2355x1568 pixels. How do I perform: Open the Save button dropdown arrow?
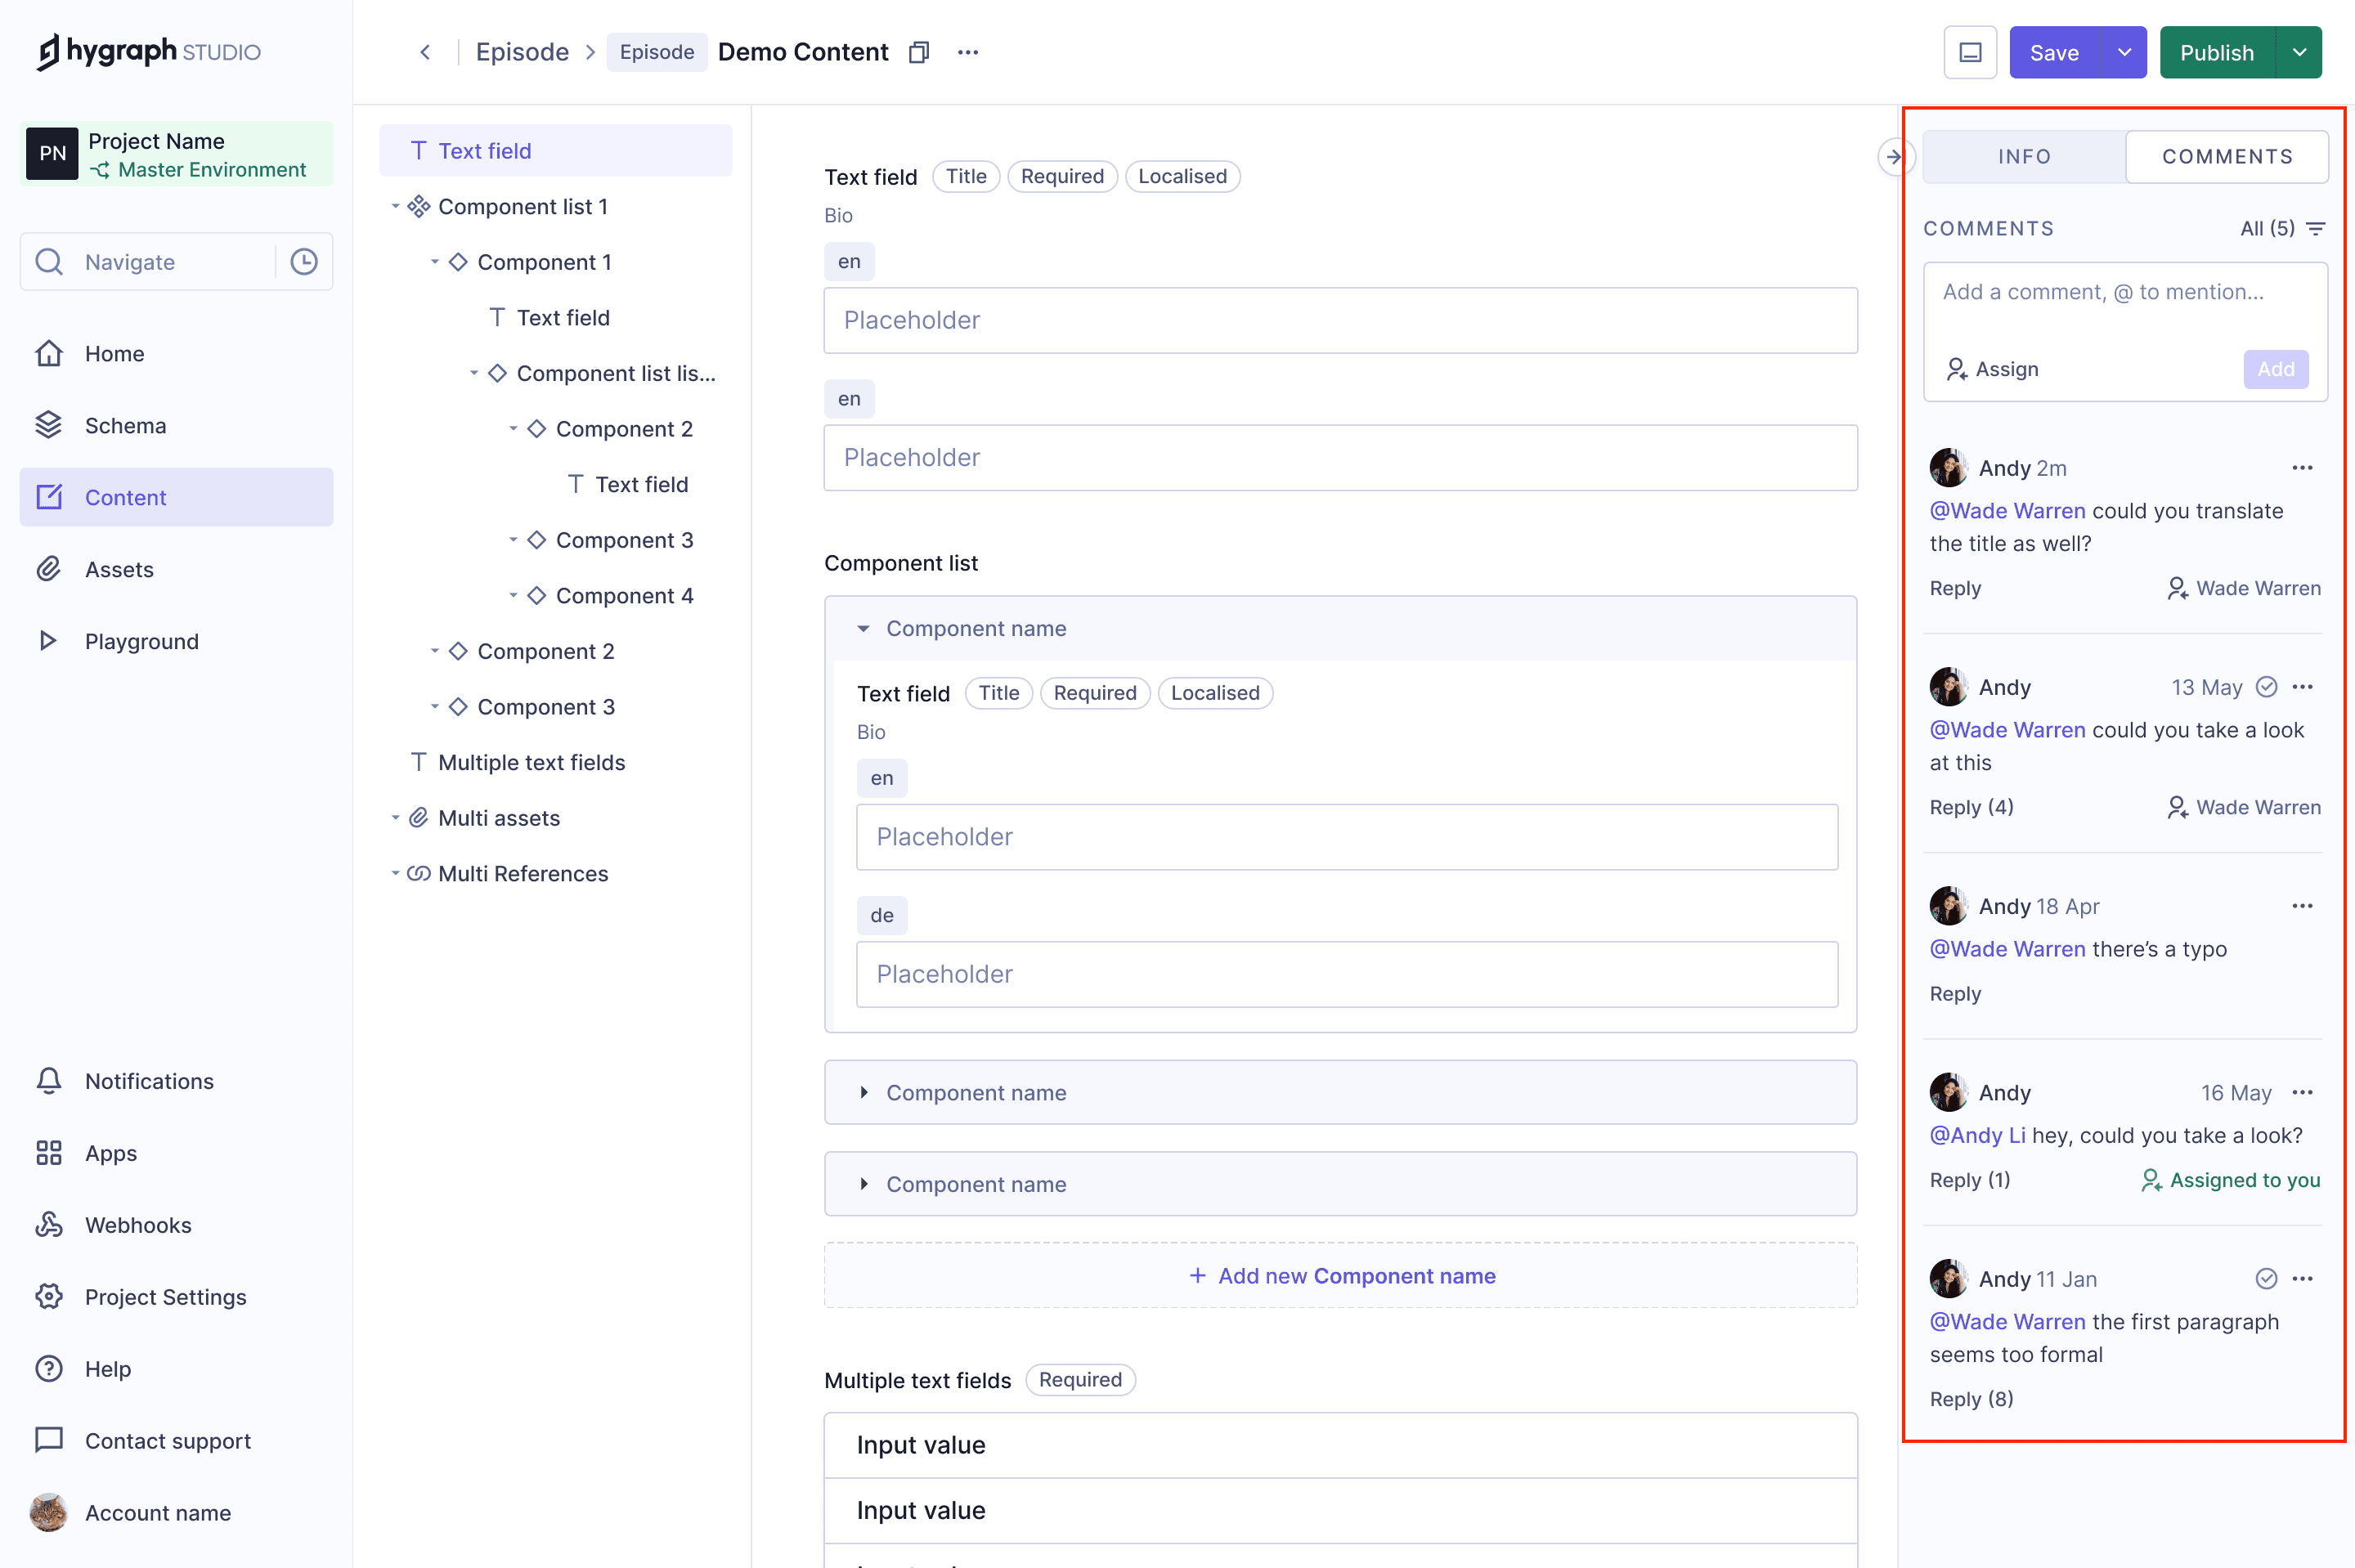2124,52
